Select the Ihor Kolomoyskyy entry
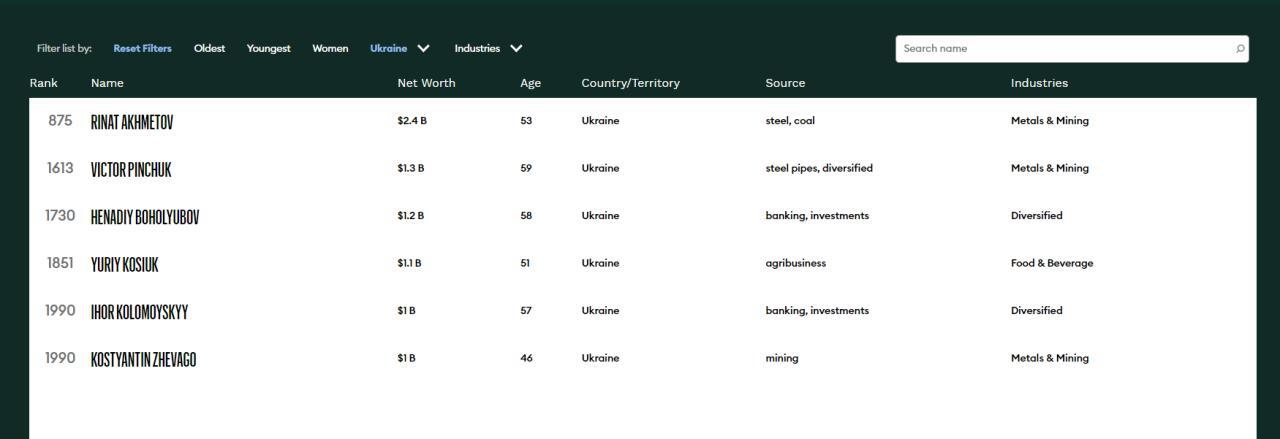This screenshot has height=439, width=1280. pyautogui.click(x=139, y=312)
